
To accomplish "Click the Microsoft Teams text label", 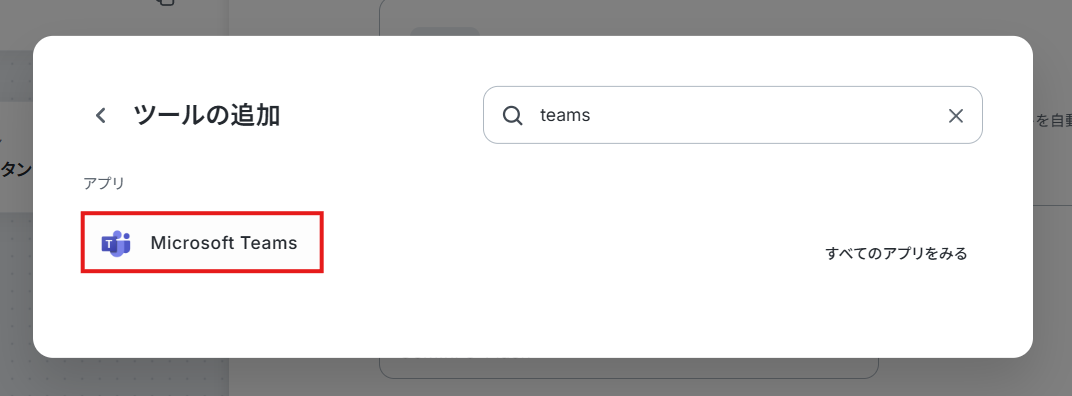I will [x=224, y=243].
